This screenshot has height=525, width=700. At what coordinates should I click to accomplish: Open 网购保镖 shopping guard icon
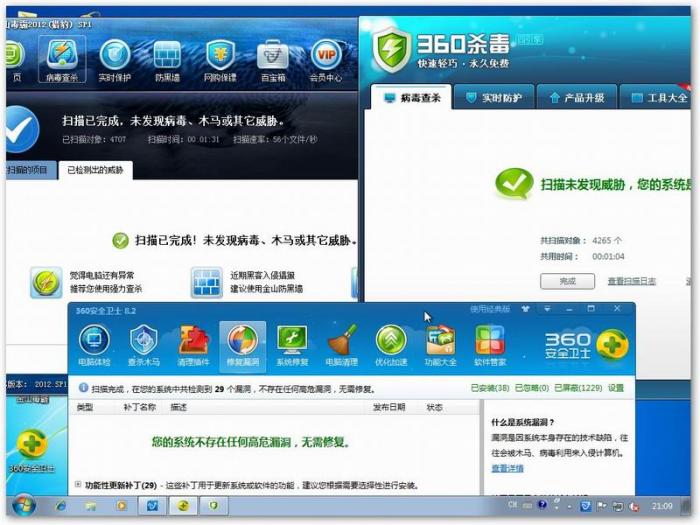click(x=220, y=61)
